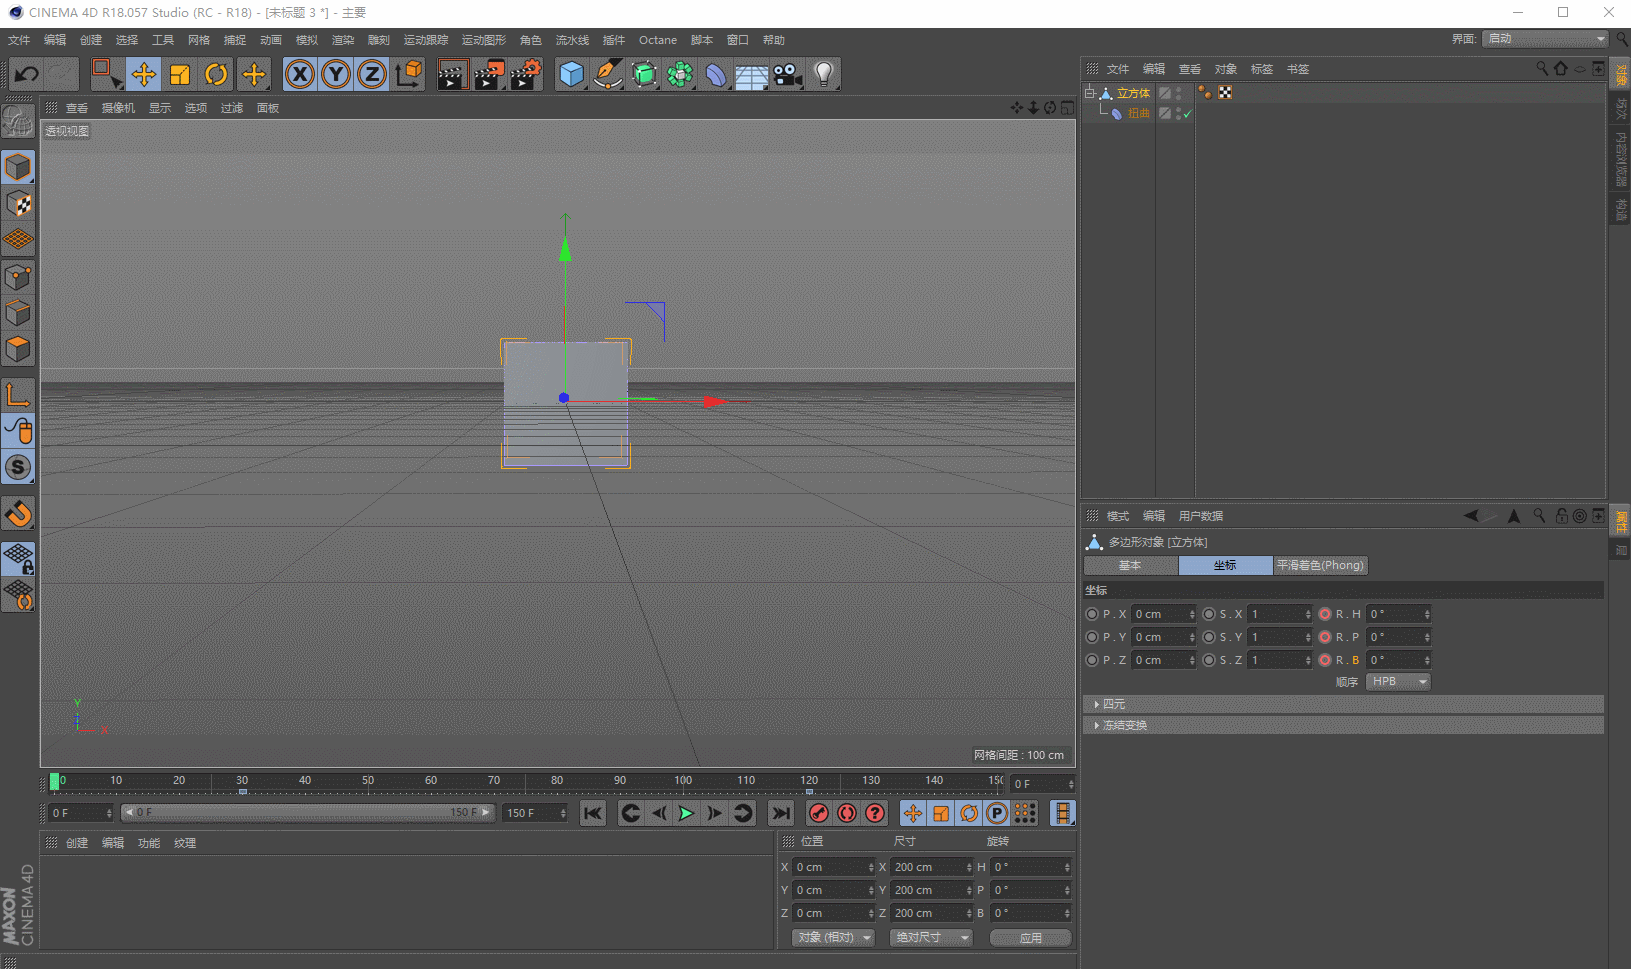Screen dimensions: 1631x969
Task: Toggle parameter (P) keyframe recording
Action: [x=997, y=813]
